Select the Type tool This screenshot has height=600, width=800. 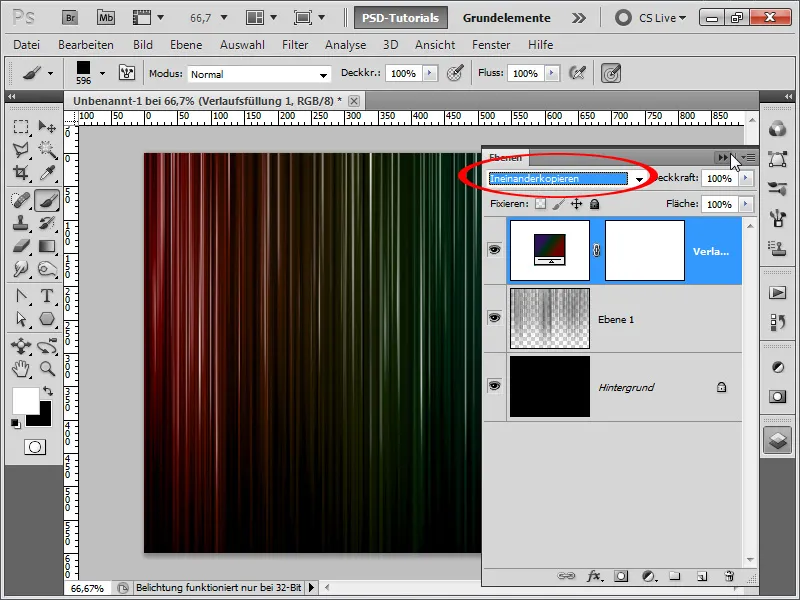pos(47,296)
